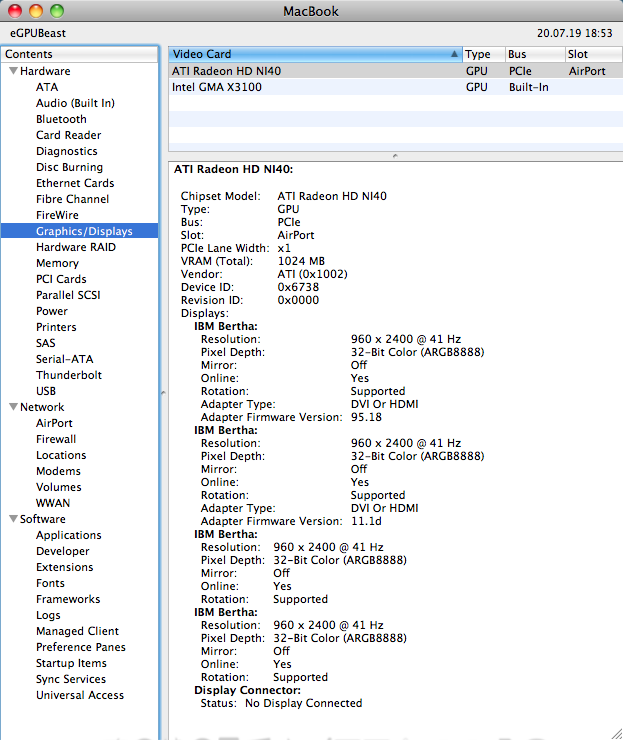Open SAS in the sidebar
This screenshot has width=623, height=740.
point(45,343)
